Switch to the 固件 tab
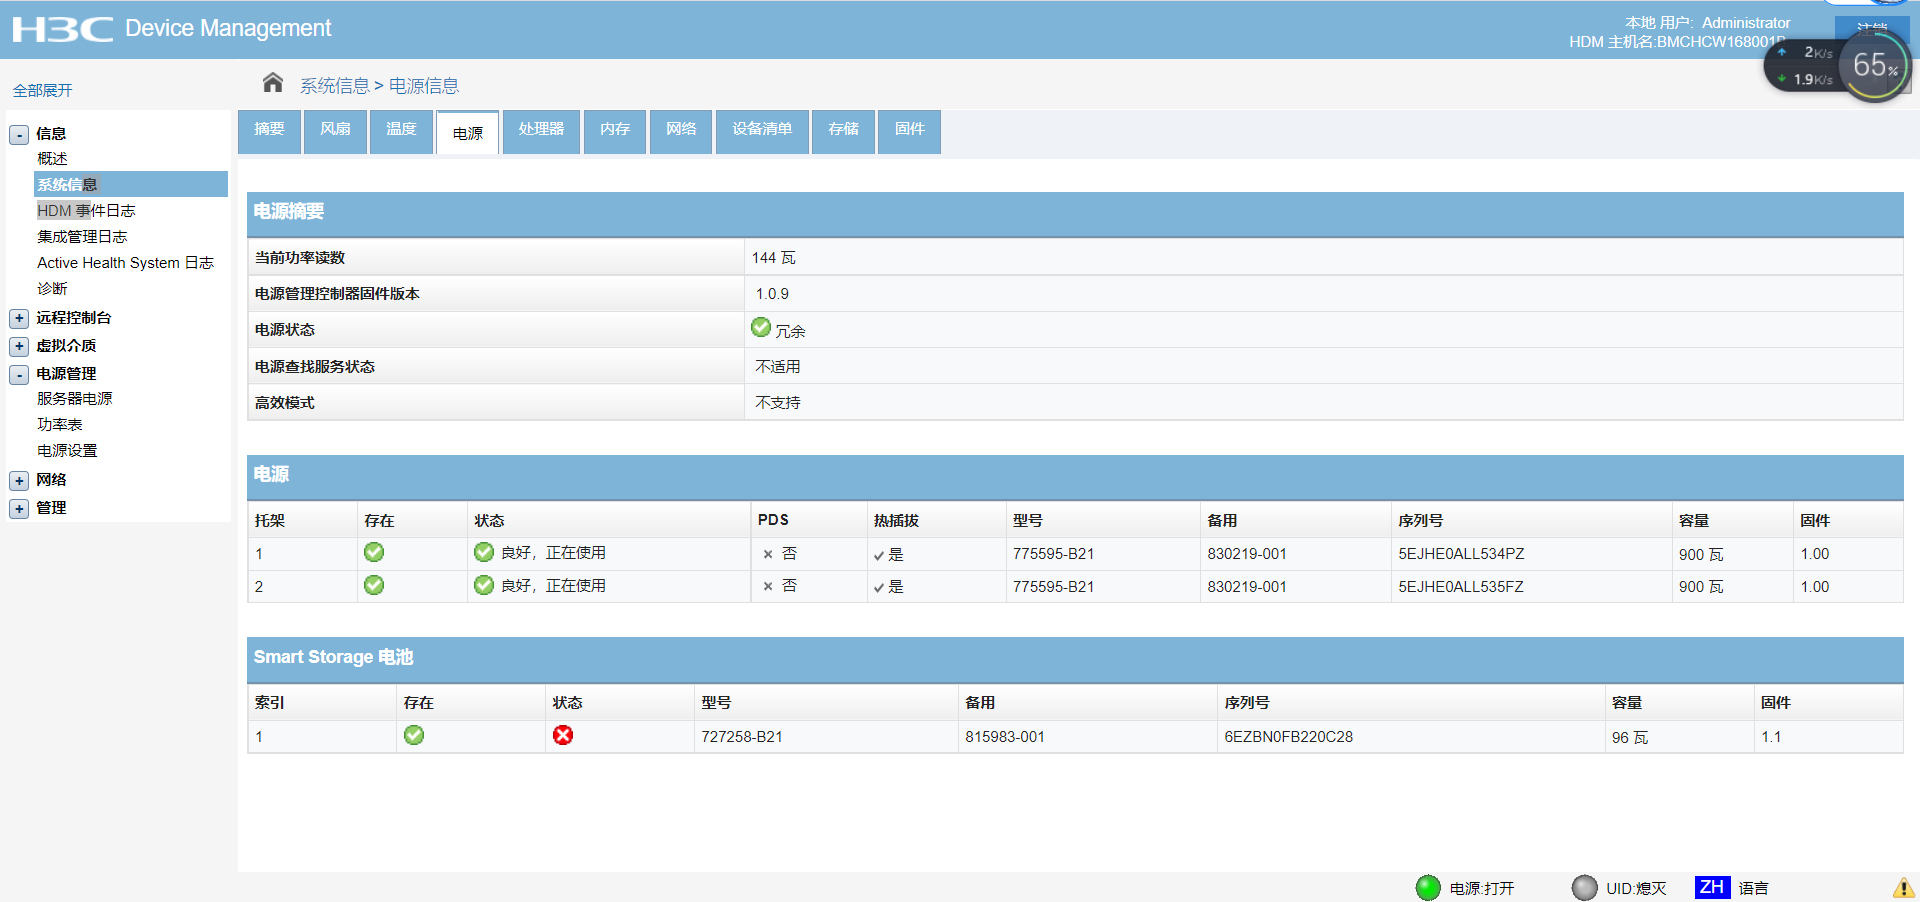 909,131
